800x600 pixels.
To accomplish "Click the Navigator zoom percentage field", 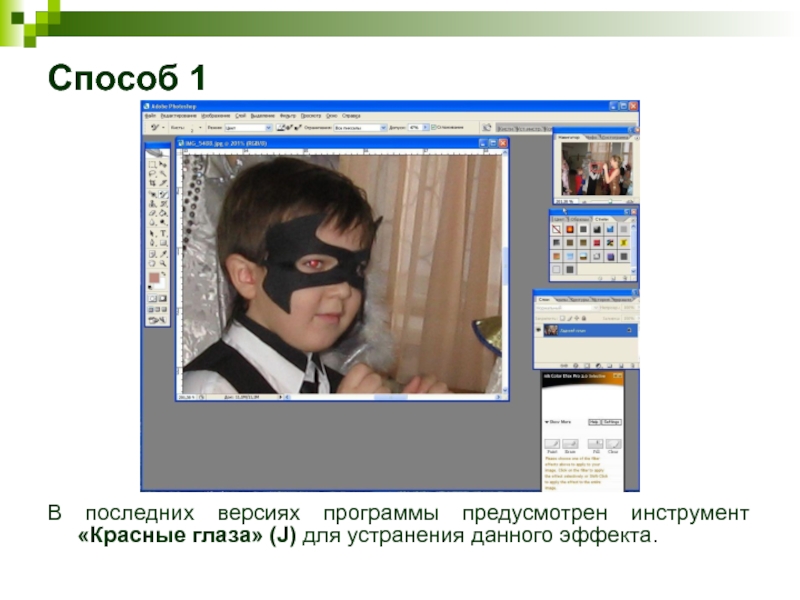I will (x=565, y=201).
